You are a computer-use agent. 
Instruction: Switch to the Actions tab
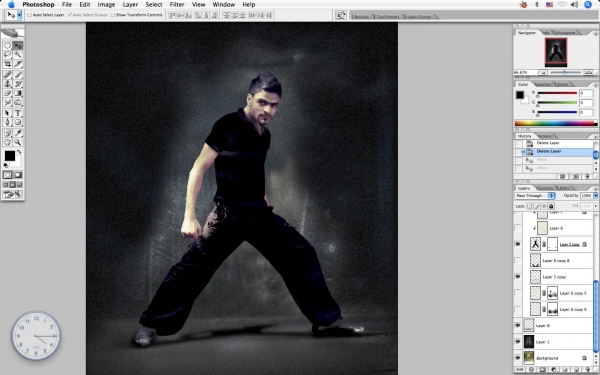coord(545,136)
